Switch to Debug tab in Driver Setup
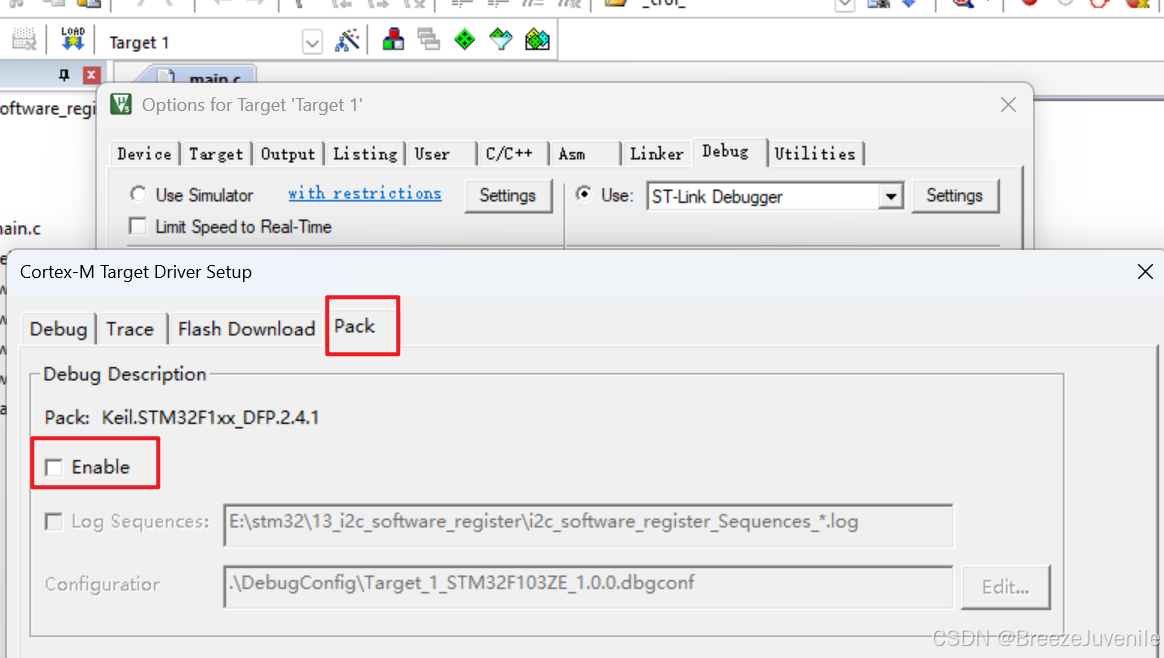The image size is (1164, 658). pyautogui.click(x=59, y=329)
